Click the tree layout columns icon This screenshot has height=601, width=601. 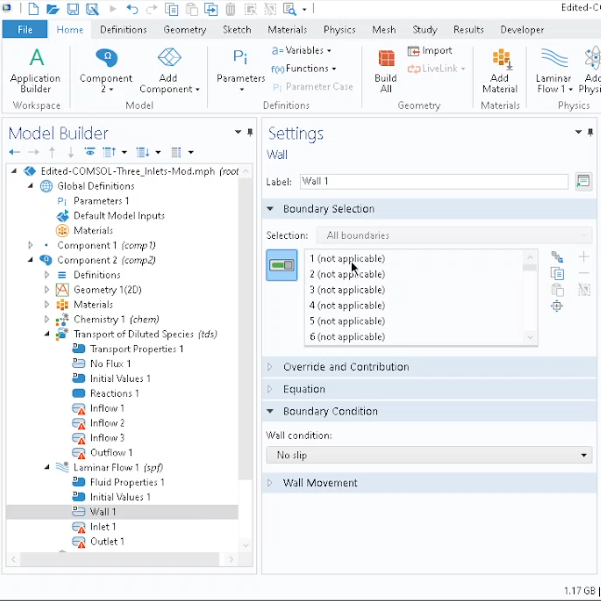coord(176,152)
